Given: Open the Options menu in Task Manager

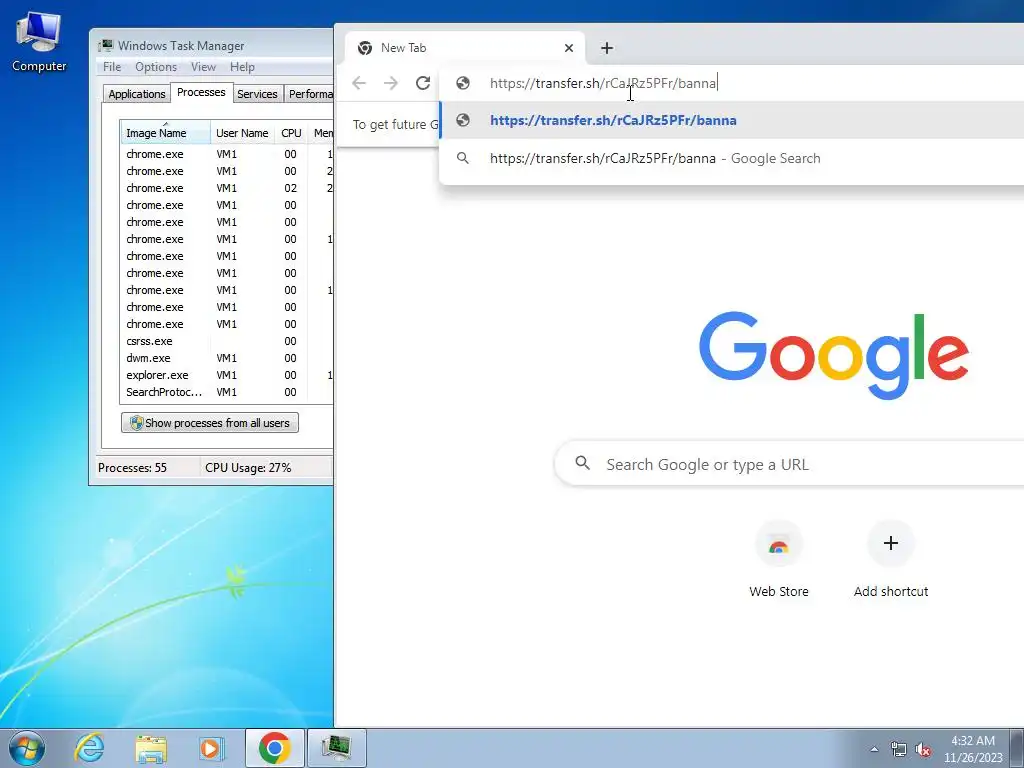Looking at the screenshot, I should point(156,67).
